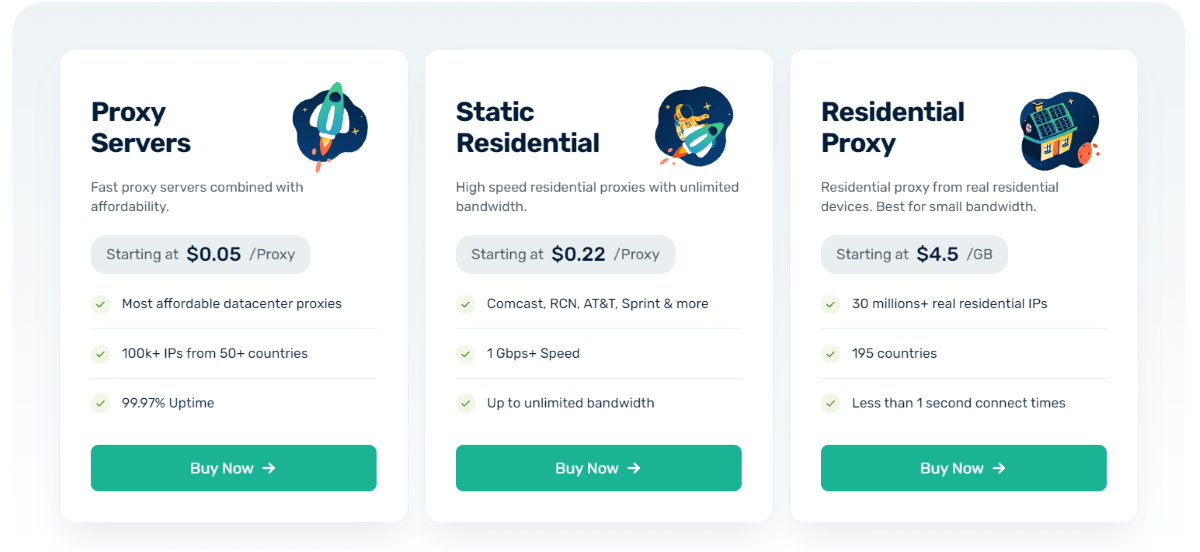Click checkmark beside 1 Gbps+ Speed

[x=465, y=354]
